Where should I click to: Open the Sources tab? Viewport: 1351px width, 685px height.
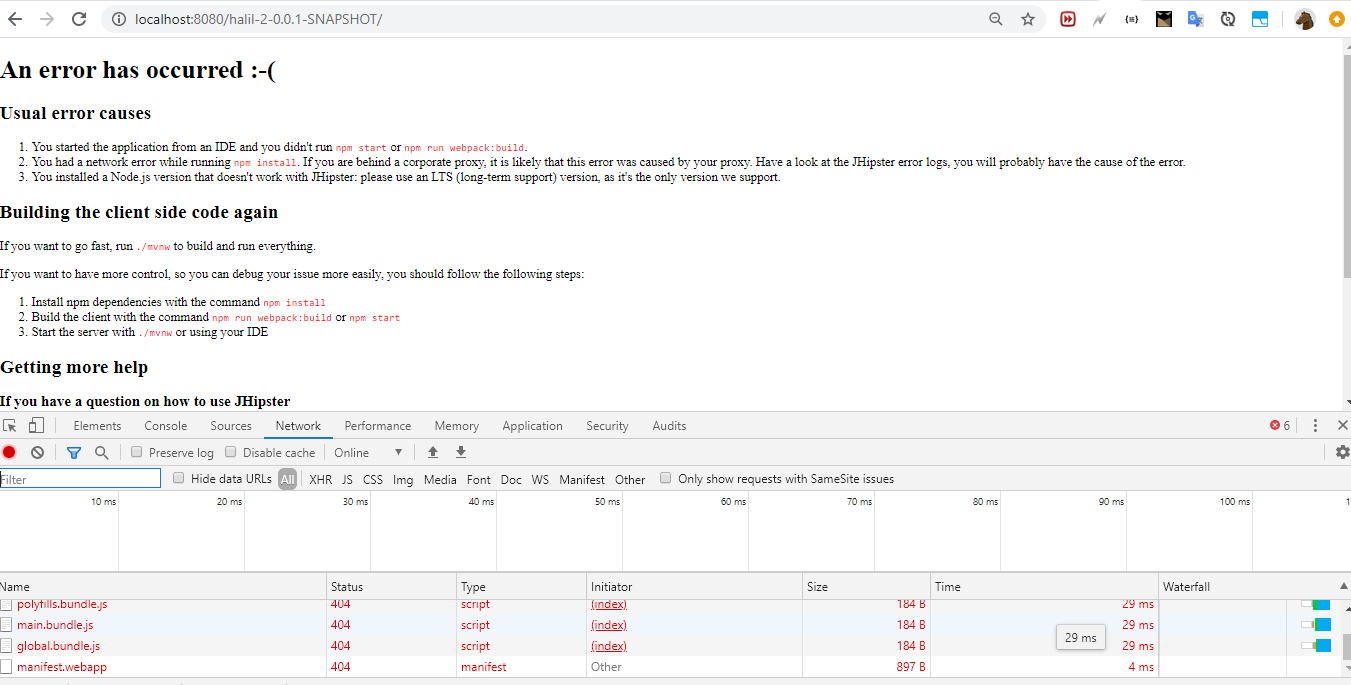[231, 425]
